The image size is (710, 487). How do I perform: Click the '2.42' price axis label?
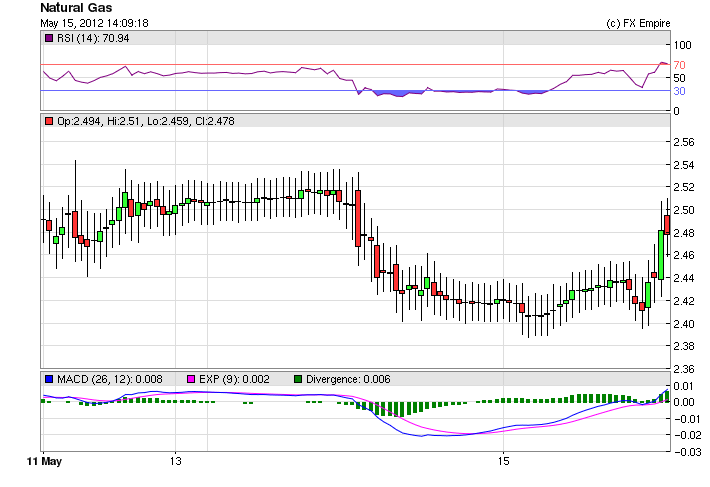pyautogui.click(x=684, y=301)
